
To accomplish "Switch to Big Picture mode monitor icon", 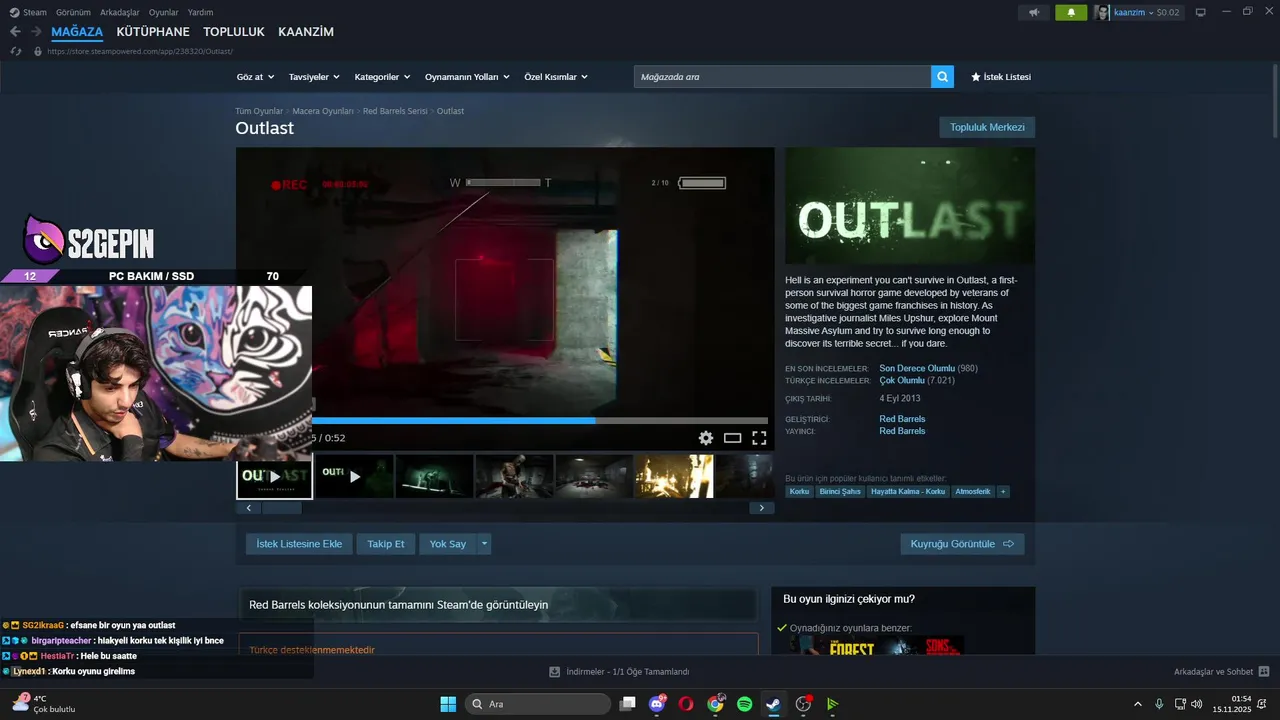I will tap(1201, 12).
